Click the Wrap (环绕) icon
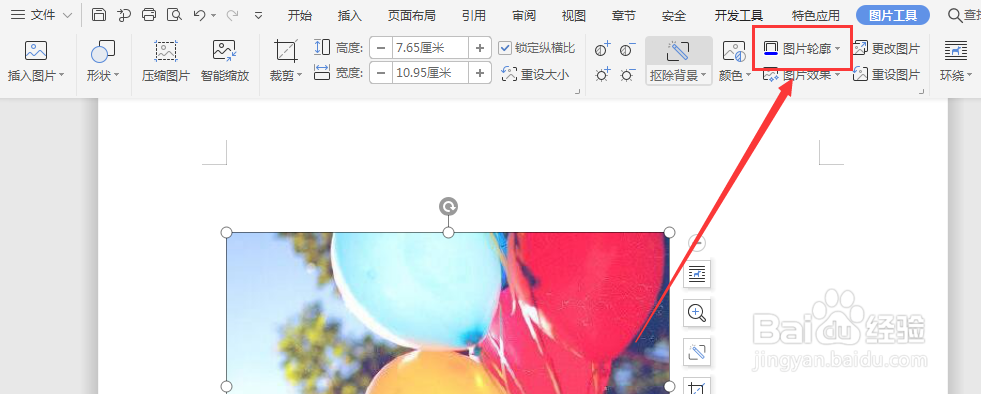This screenshot has width=981, height=394. click(x=955, y=51)
